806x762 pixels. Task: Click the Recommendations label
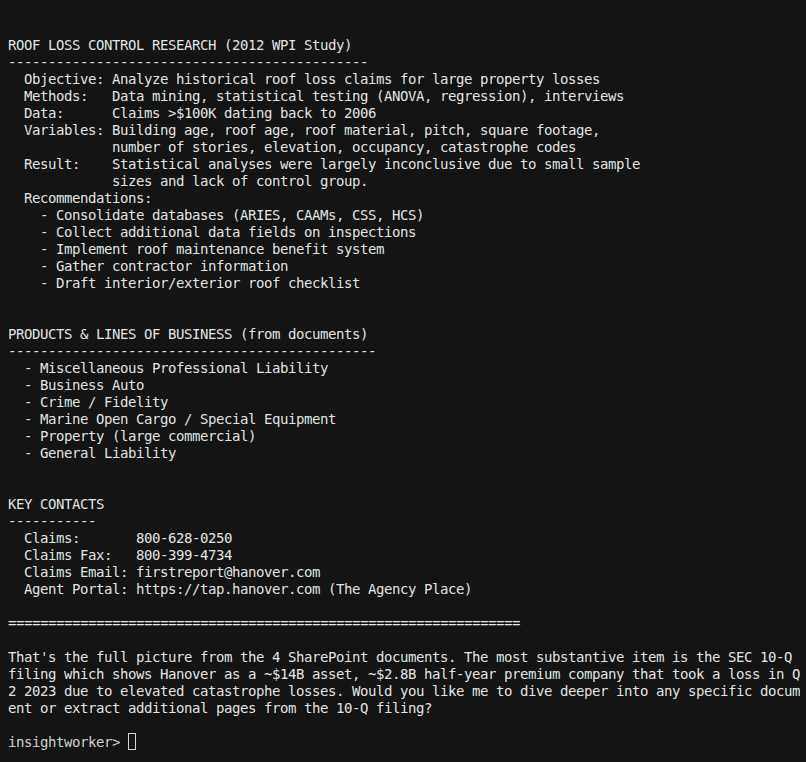click(x=88, y=198)
